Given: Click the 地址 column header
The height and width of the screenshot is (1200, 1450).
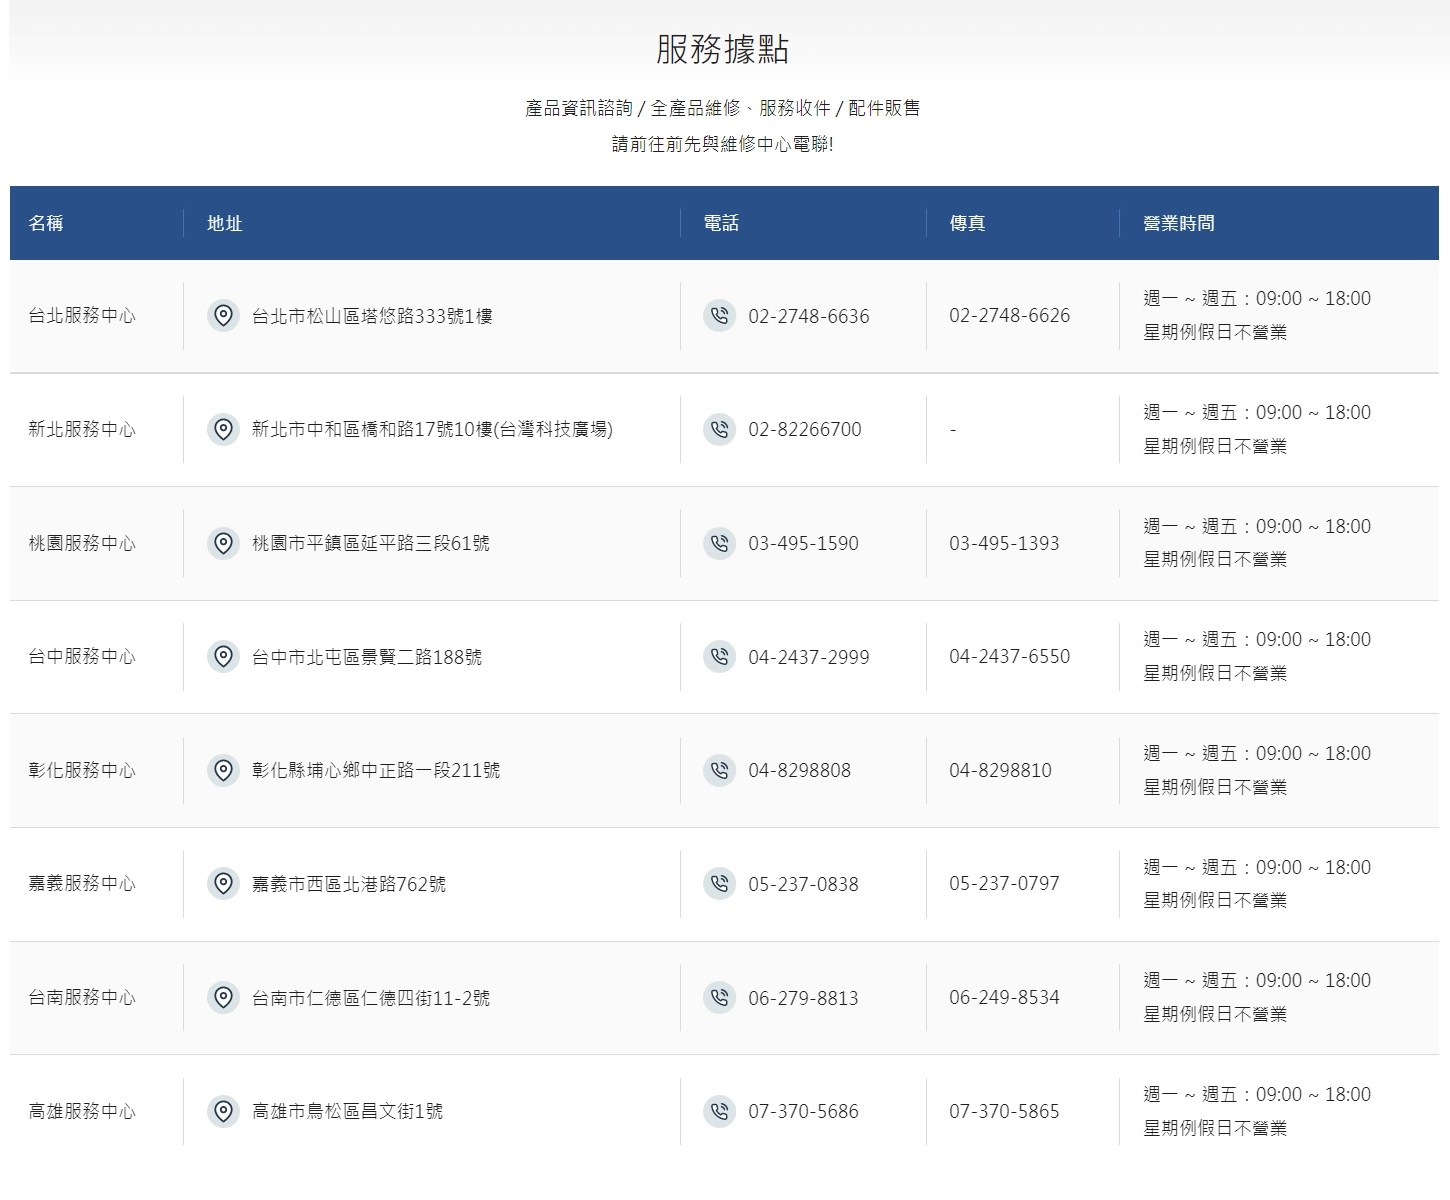Looking at the screenshot, I should (224, 223).
